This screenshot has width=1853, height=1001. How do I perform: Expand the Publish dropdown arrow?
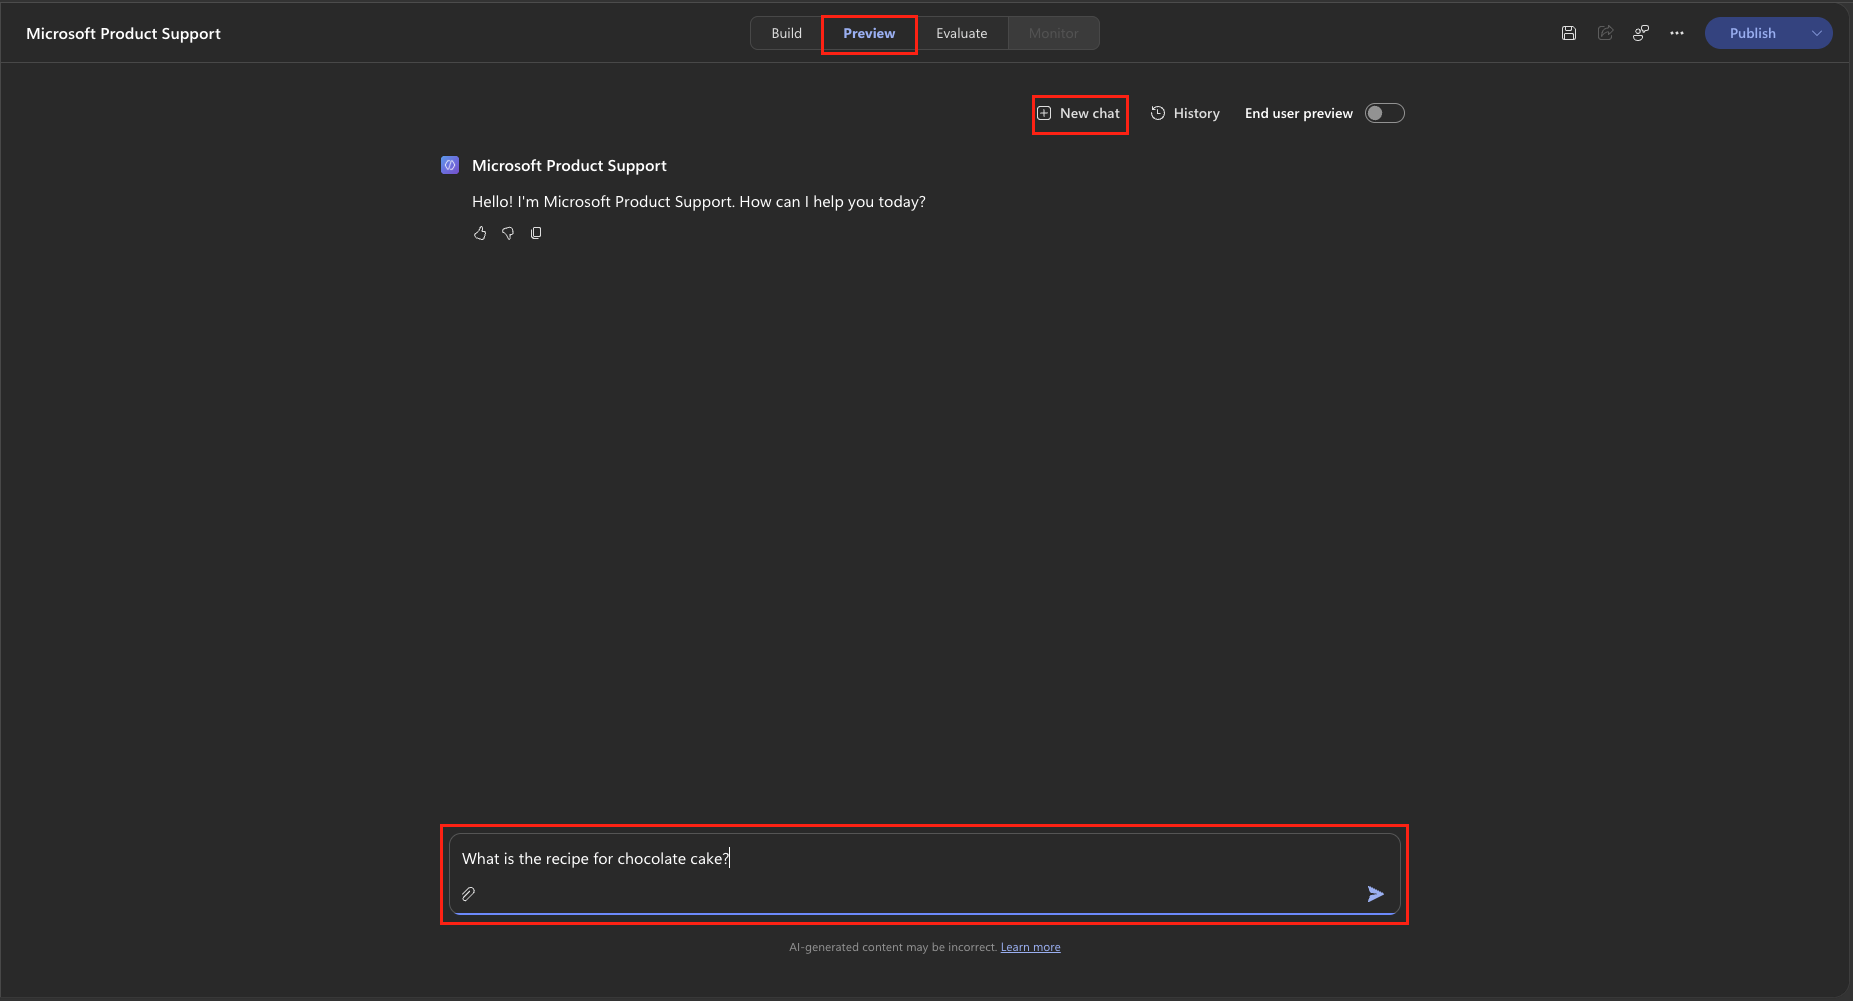coord(1817,33)
